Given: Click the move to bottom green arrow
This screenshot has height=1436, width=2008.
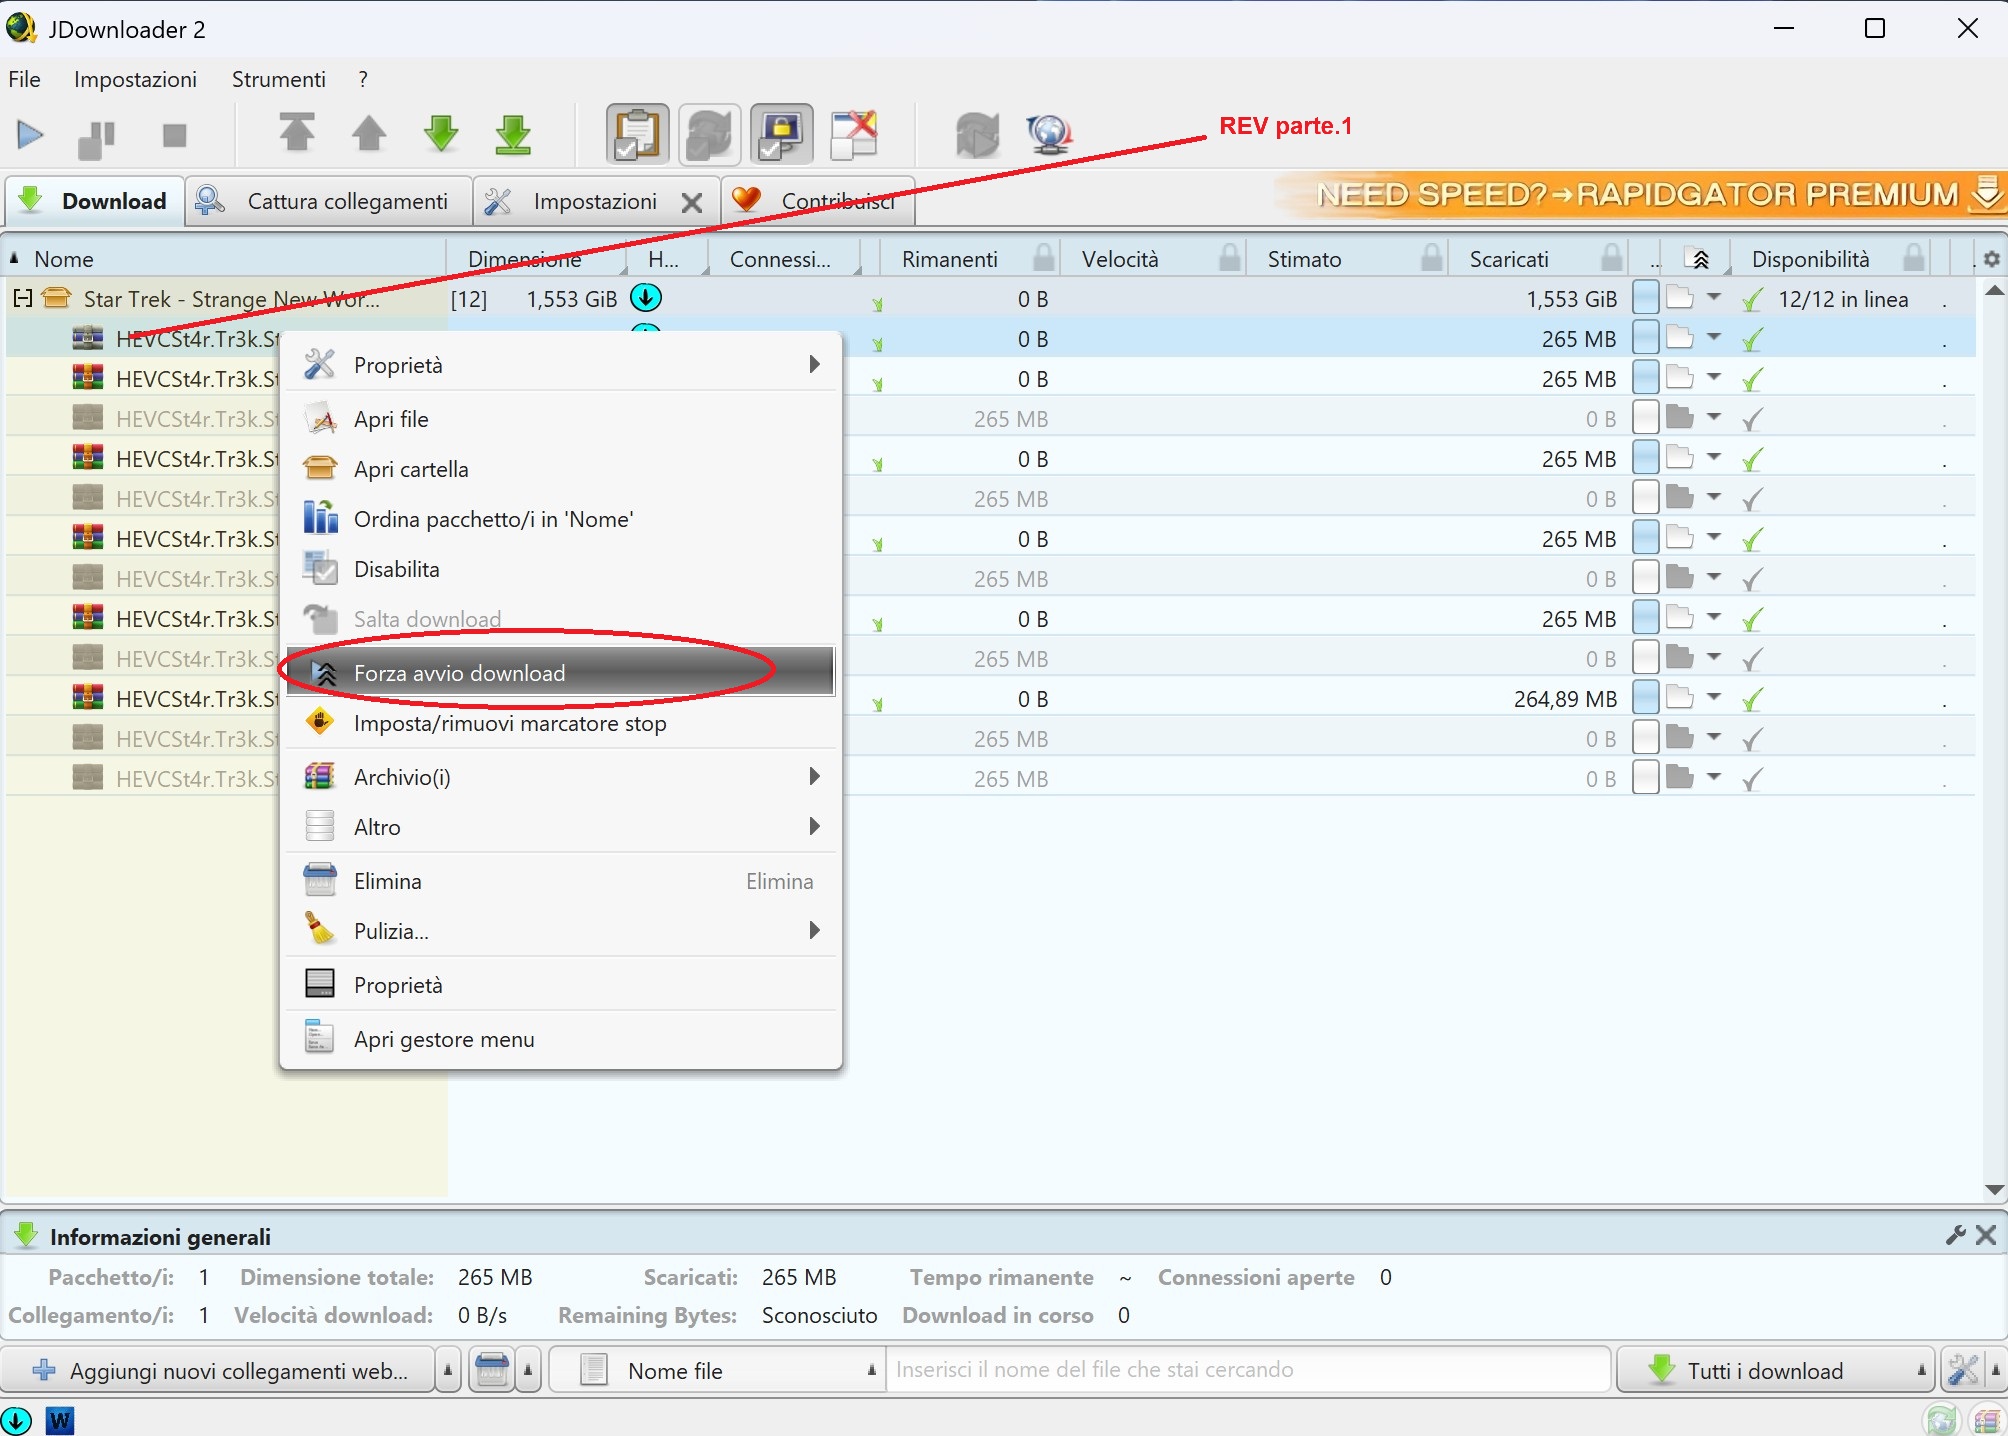Looking at the screenshot, I should 513,134.
